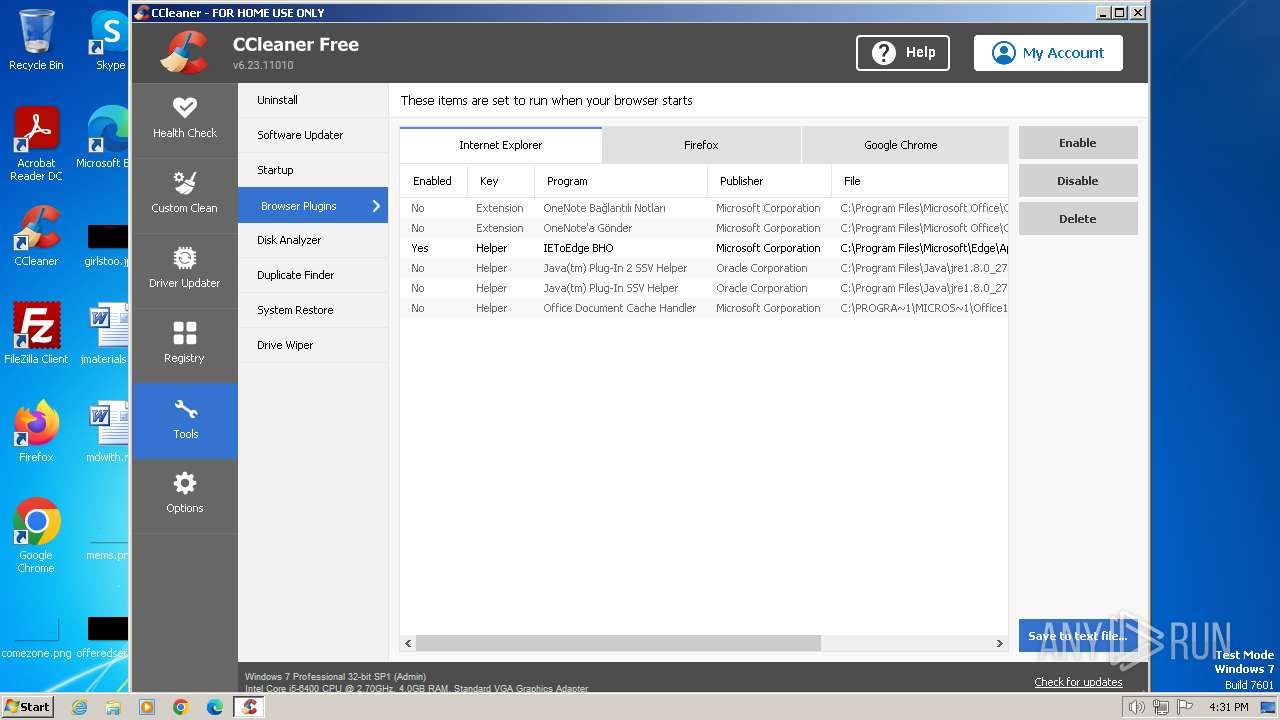Click Save to text file button
The width and height of the screenshot is (1280, 720).
click(x=1078, y=636)
